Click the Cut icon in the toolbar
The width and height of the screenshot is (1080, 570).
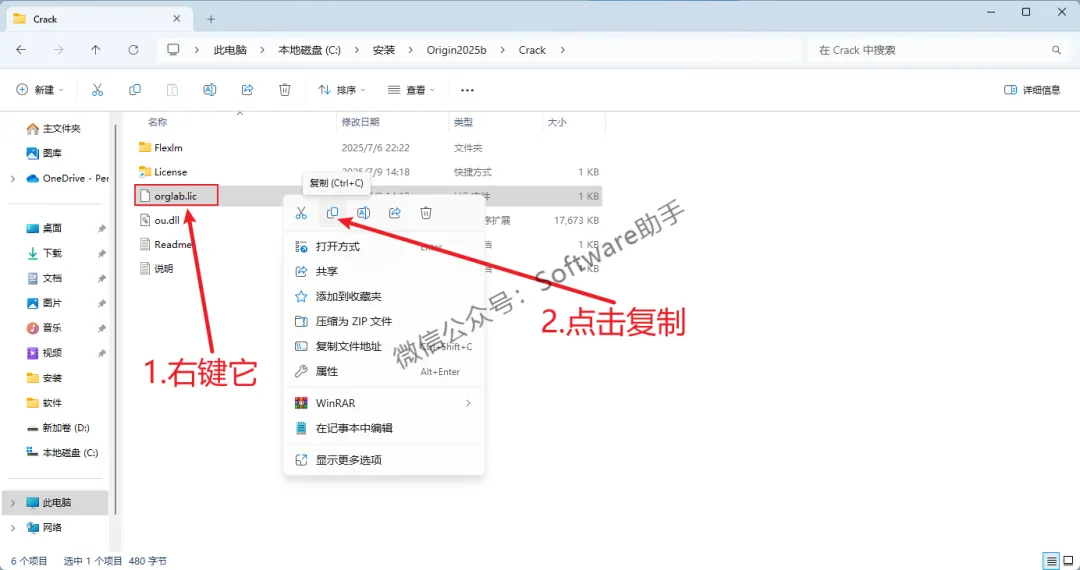pos(97,89)
